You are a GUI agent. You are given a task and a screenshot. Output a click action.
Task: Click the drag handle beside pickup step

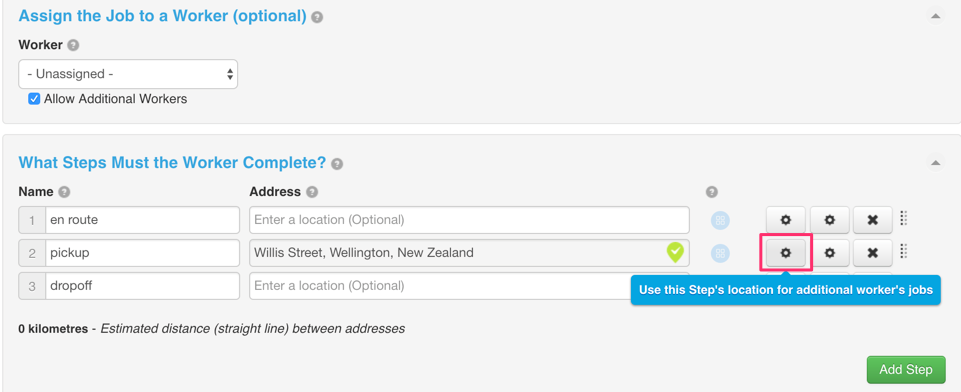pyautogui.click(x=903, y=252)
